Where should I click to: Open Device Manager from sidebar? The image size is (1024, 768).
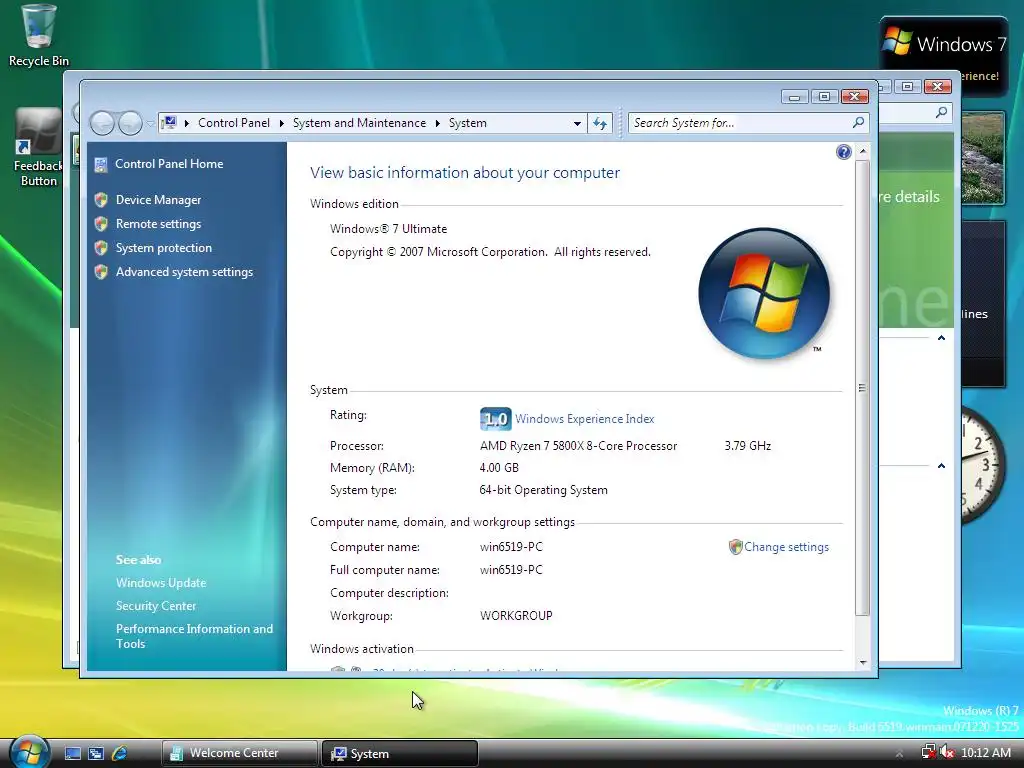pyautogui.click(x=158, y=200)
